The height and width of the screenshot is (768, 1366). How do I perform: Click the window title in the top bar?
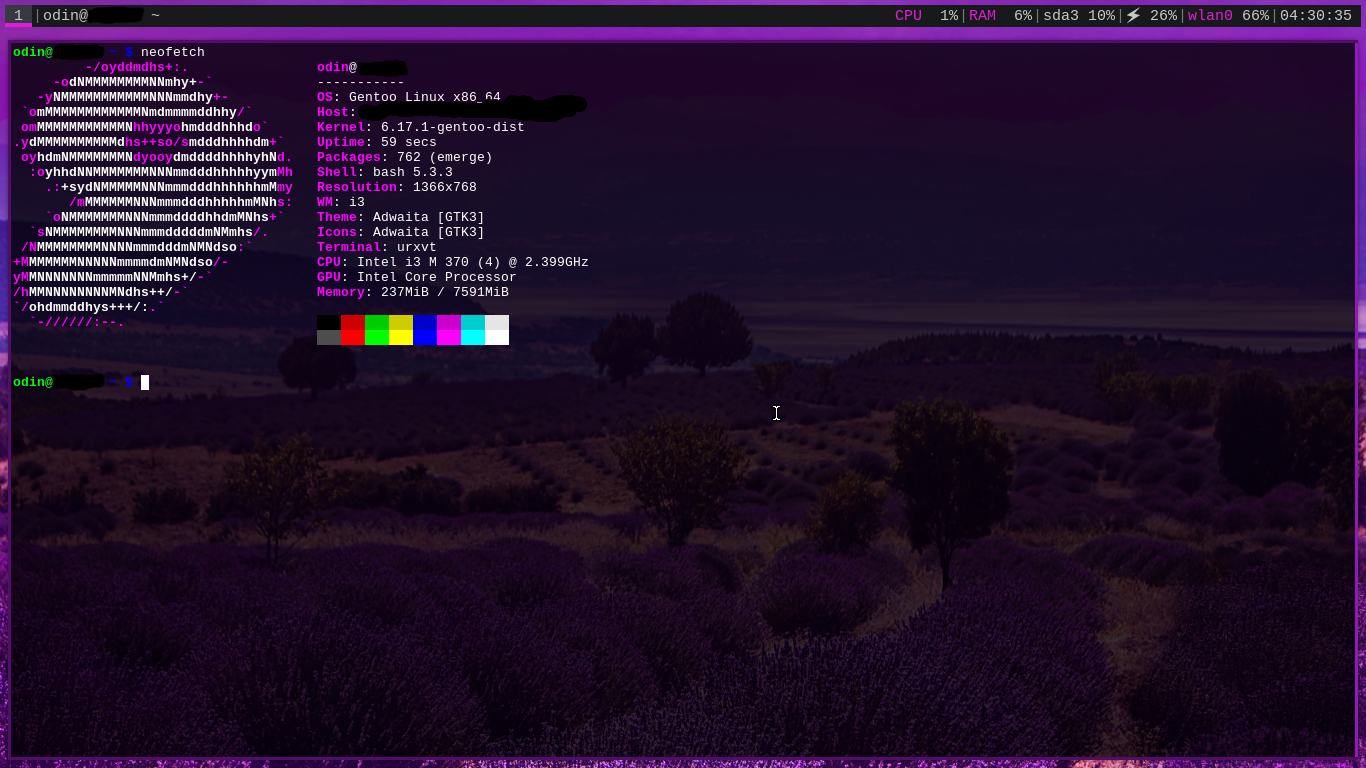pyautogui.click(x=101, y=16)
